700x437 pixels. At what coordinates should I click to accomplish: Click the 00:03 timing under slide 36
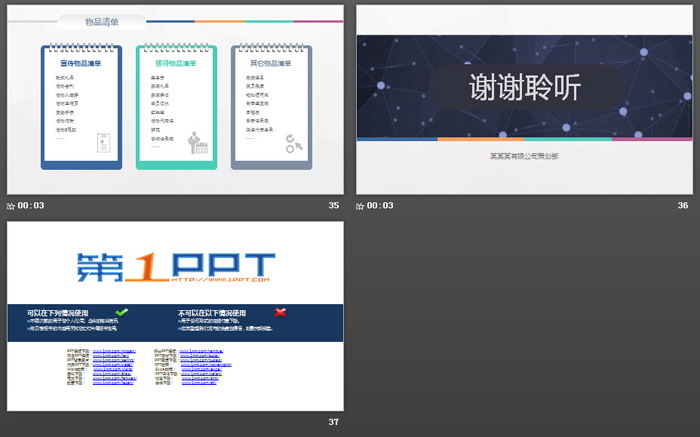(380, 206)
